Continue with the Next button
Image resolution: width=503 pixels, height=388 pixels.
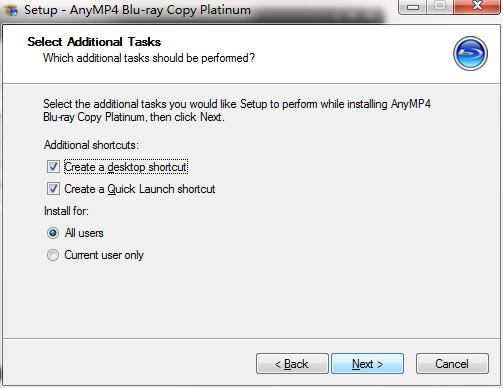[367, 364]
